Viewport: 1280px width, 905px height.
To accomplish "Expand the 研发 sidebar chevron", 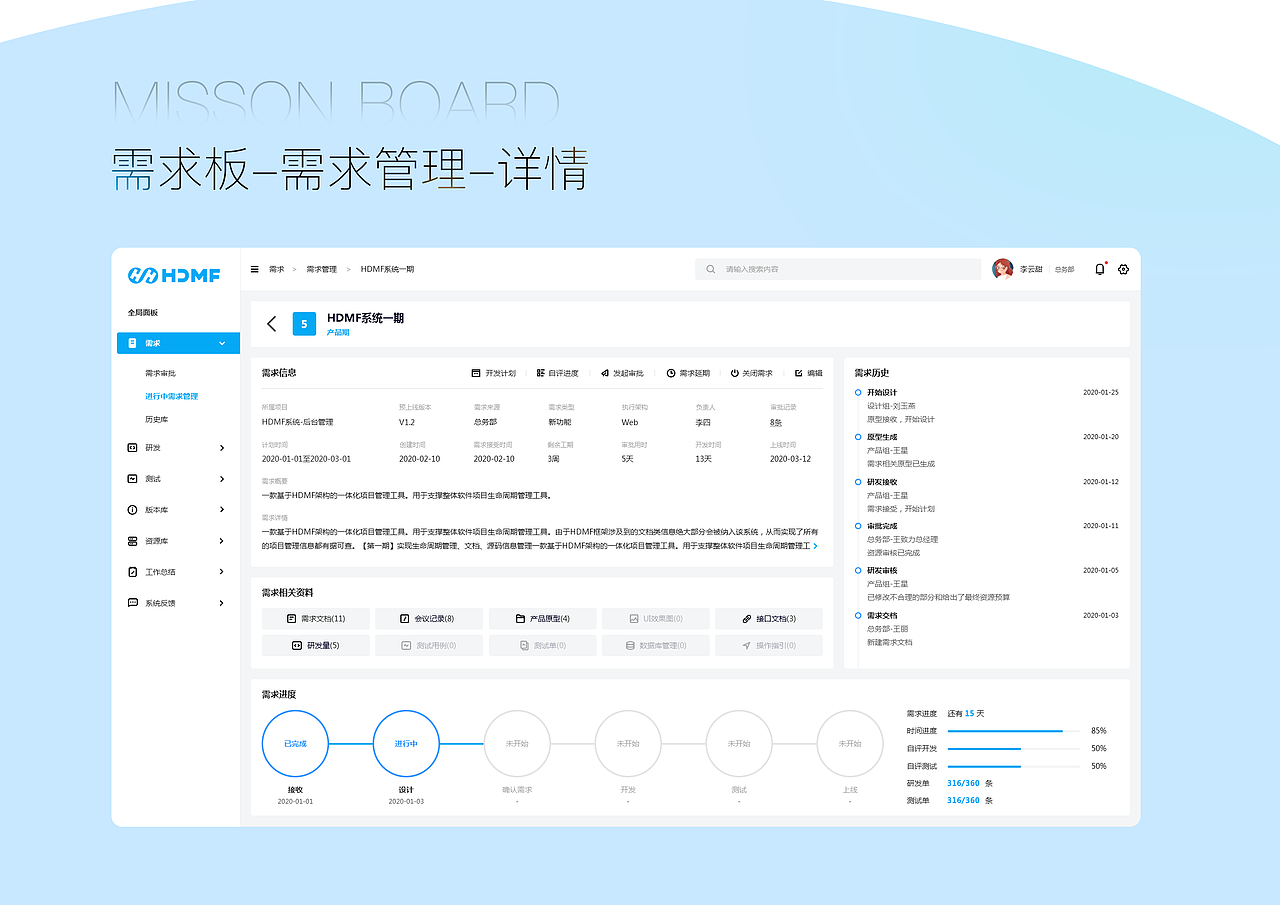I will (222, 447).
